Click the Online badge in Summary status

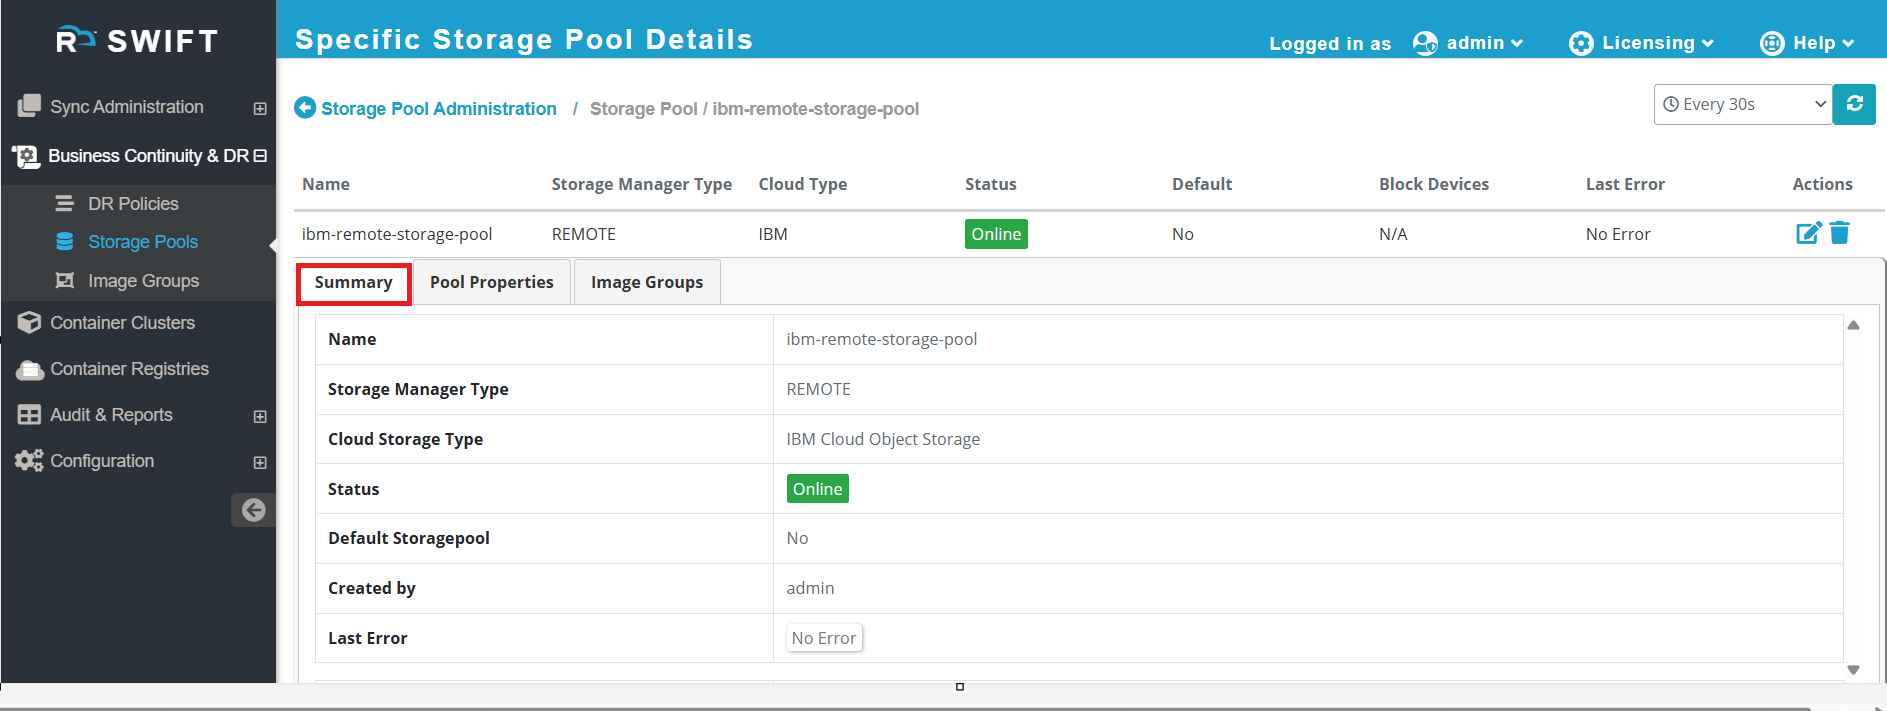point(818,489)
